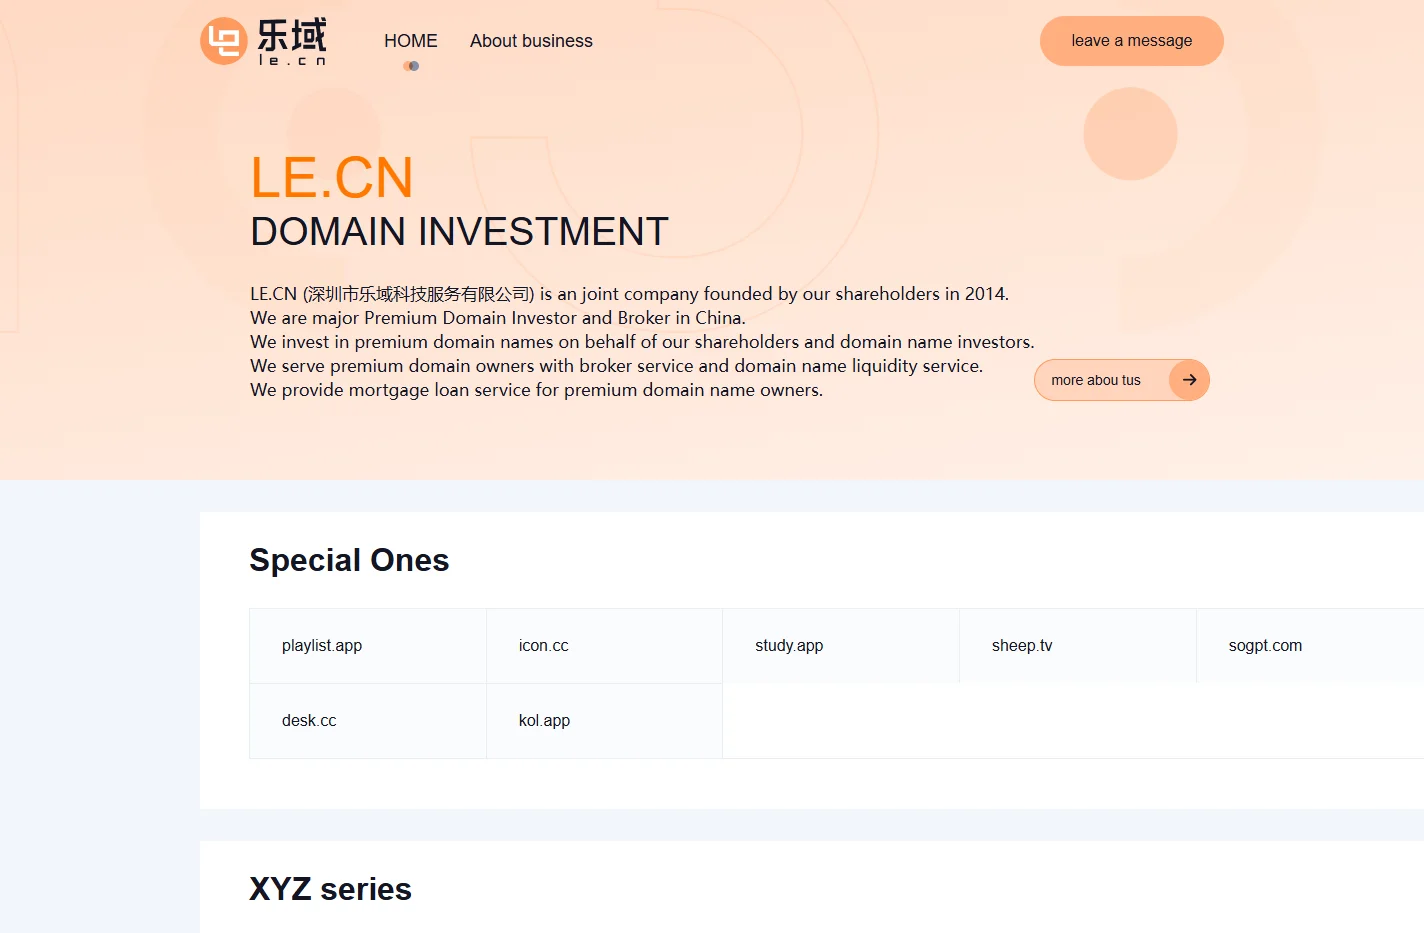
Task: Open the HOME menu item
Action: tap(411, 41)
